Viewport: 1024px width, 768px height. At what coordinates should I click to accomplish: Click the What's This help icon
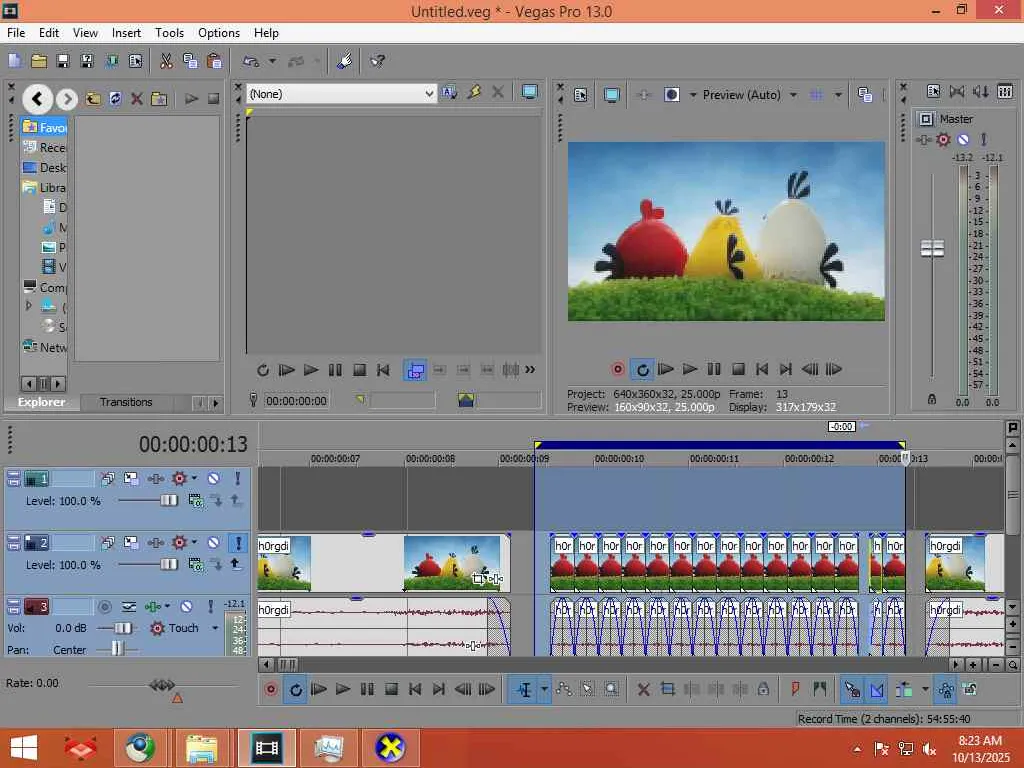coord(378,61)
